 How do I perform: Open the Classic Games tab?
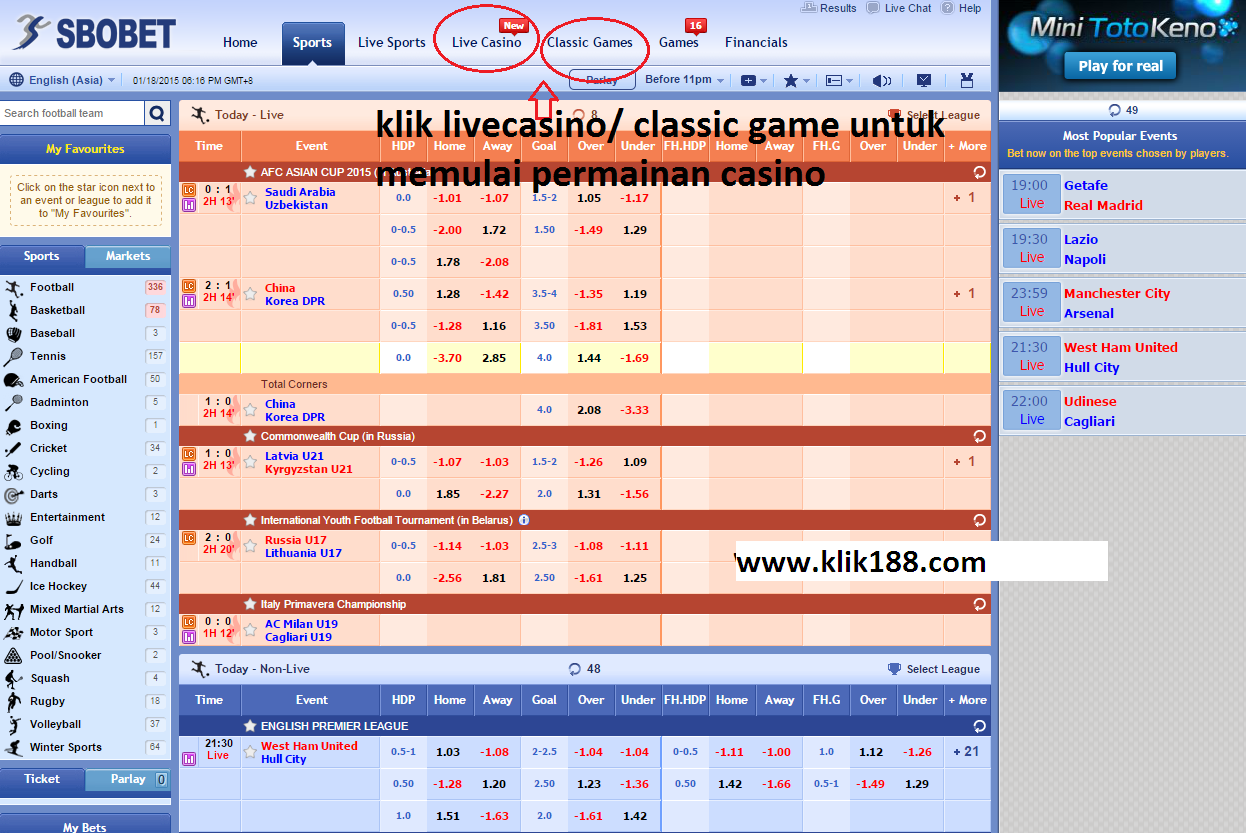(590, 43)
